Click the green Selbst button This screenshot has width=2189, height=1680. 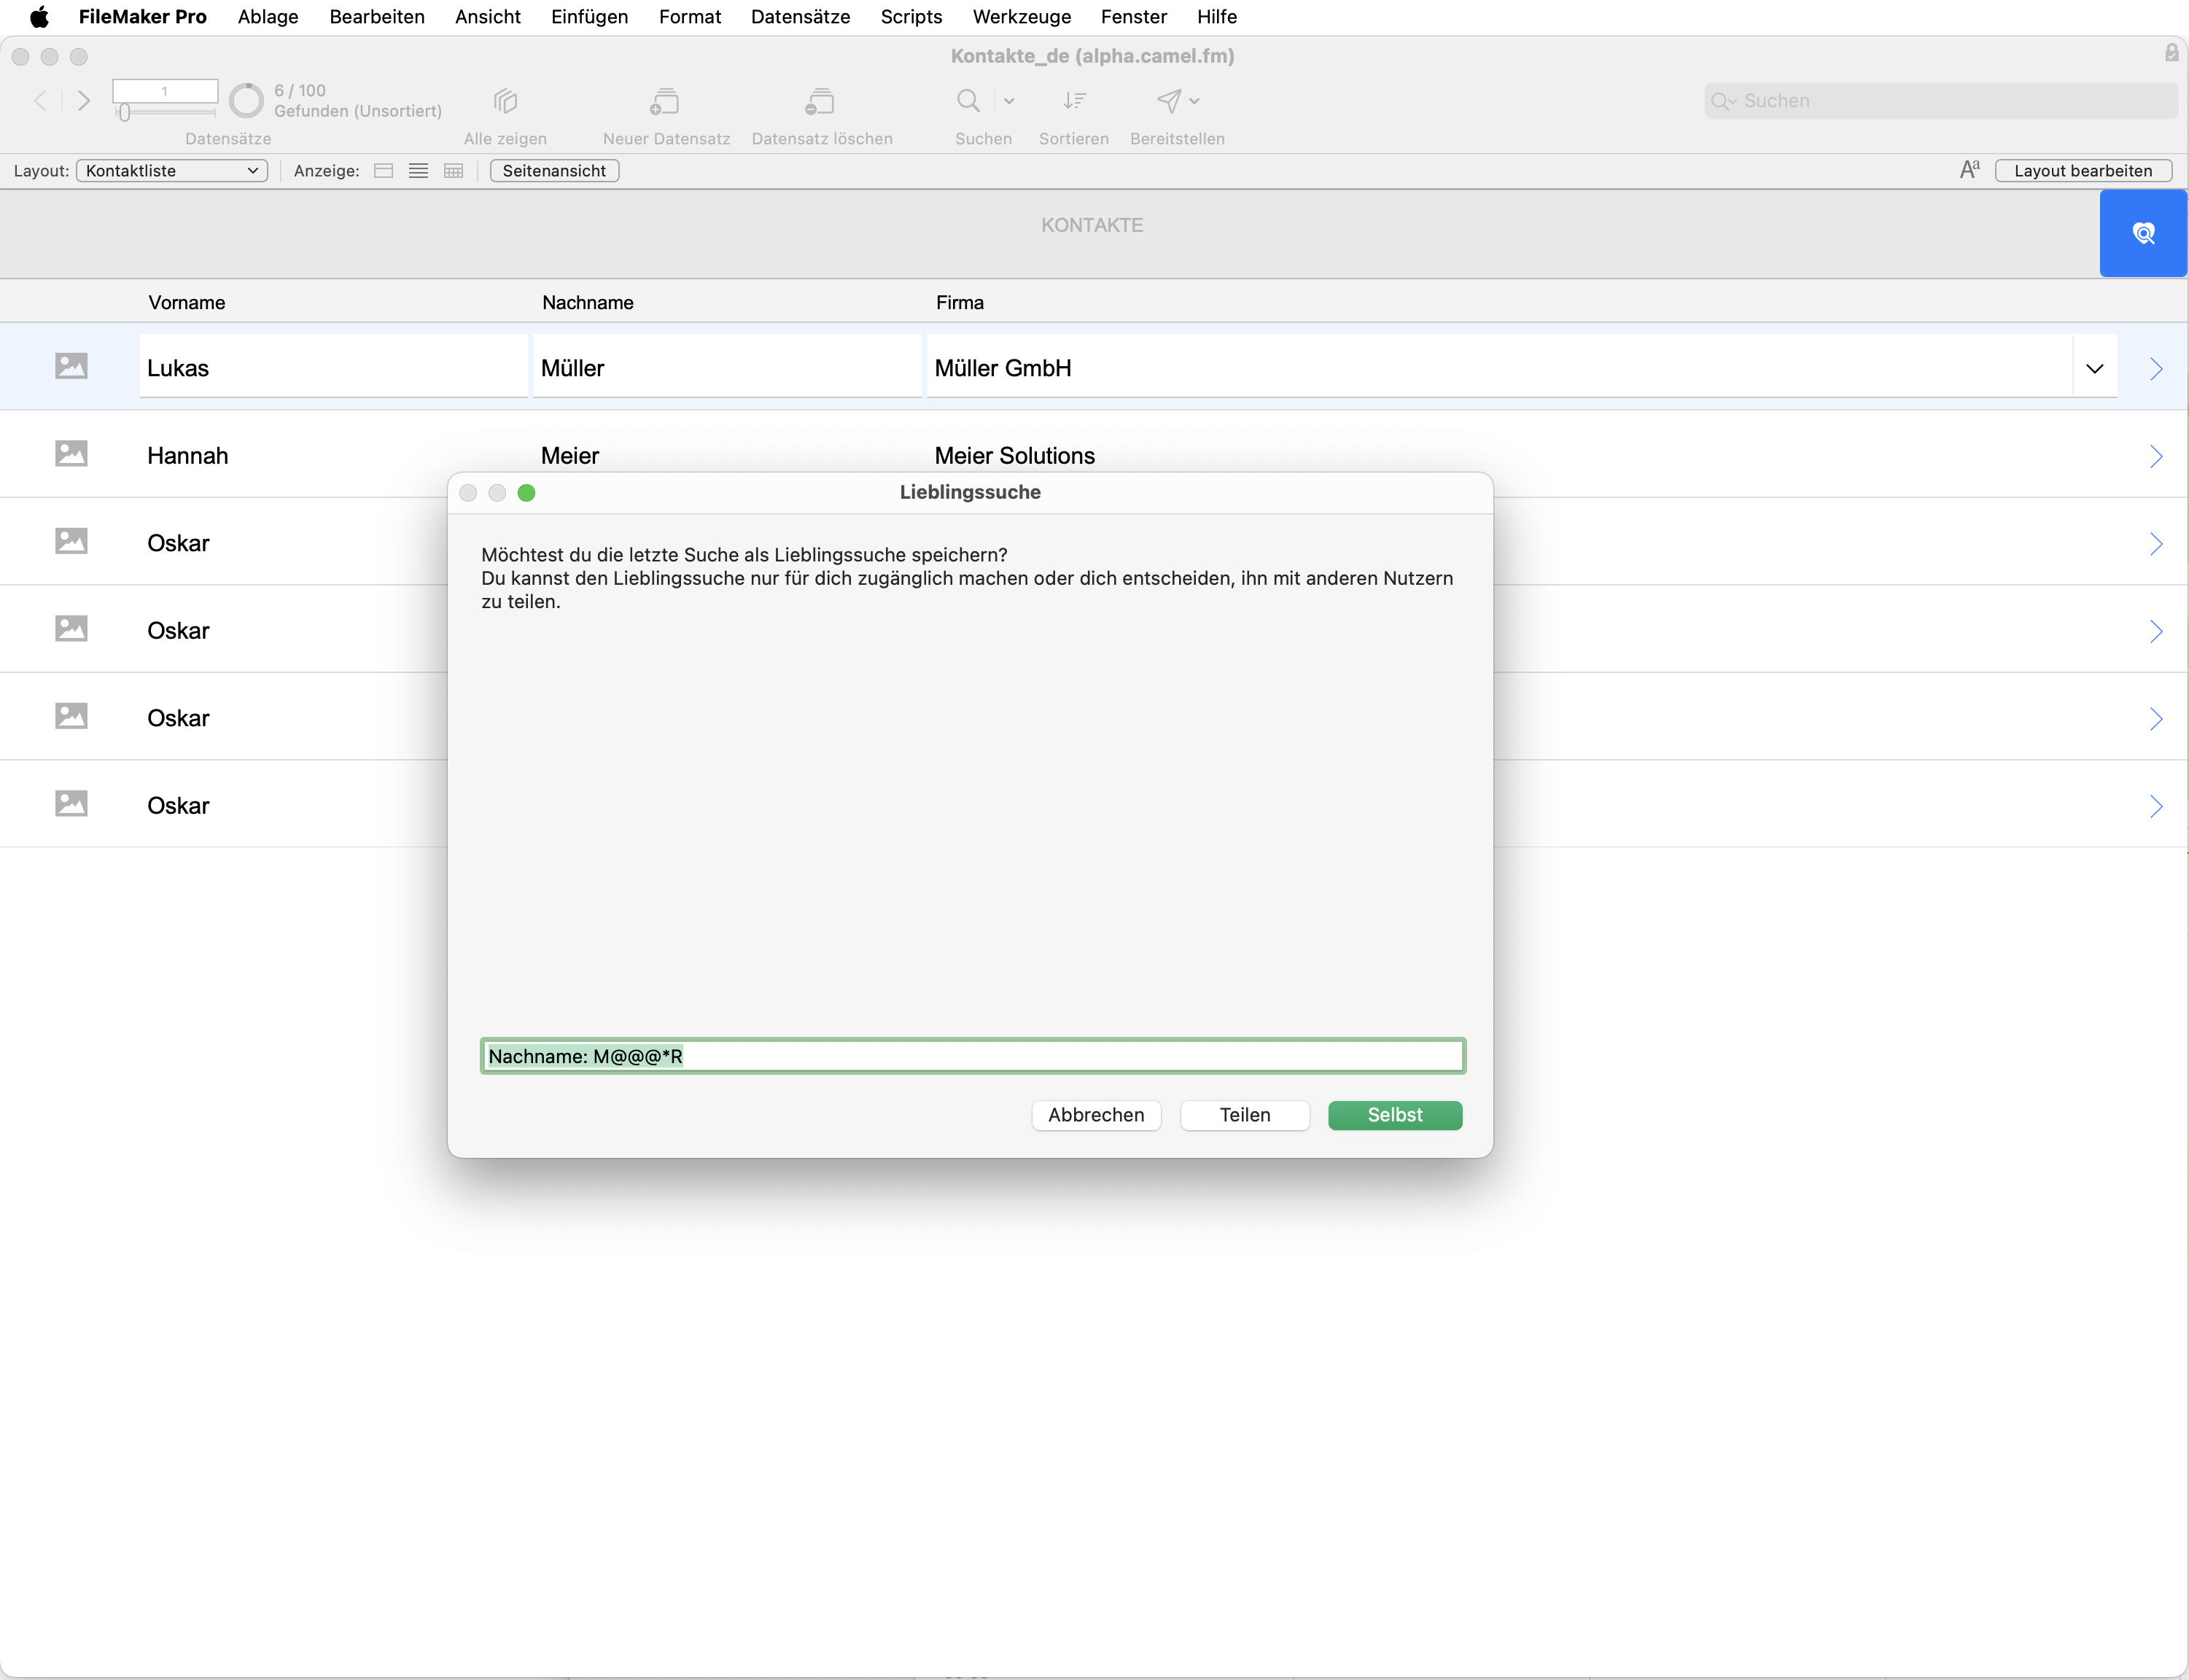[x=1395, y=1115]
